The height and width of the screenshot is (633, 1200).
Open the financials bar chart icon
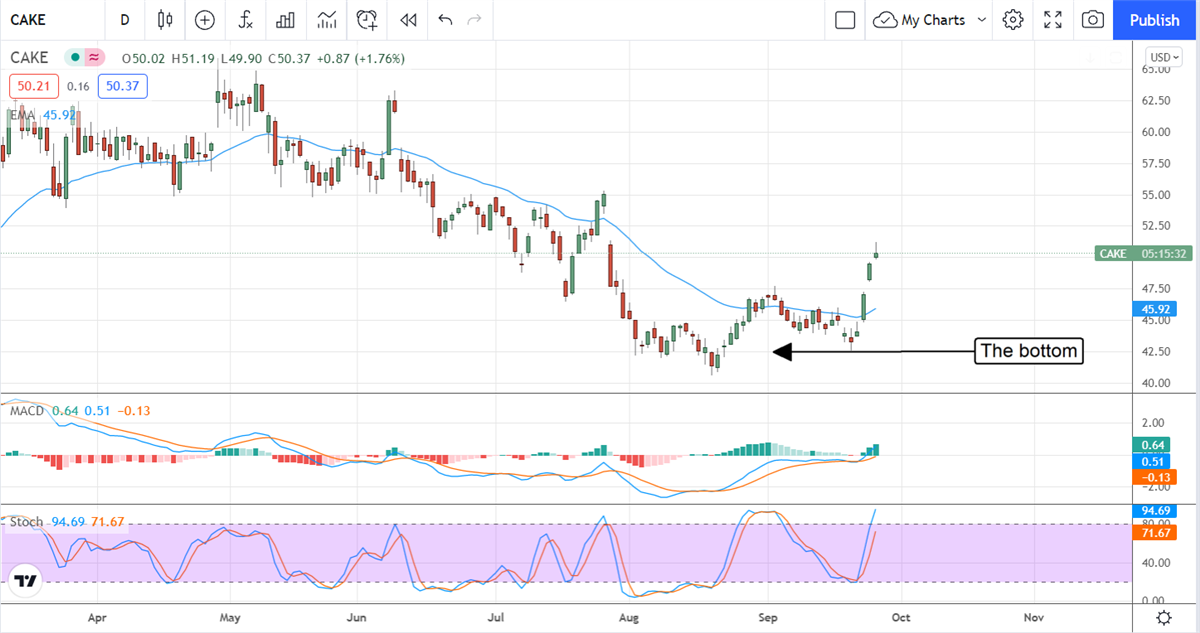click(285, 20)
